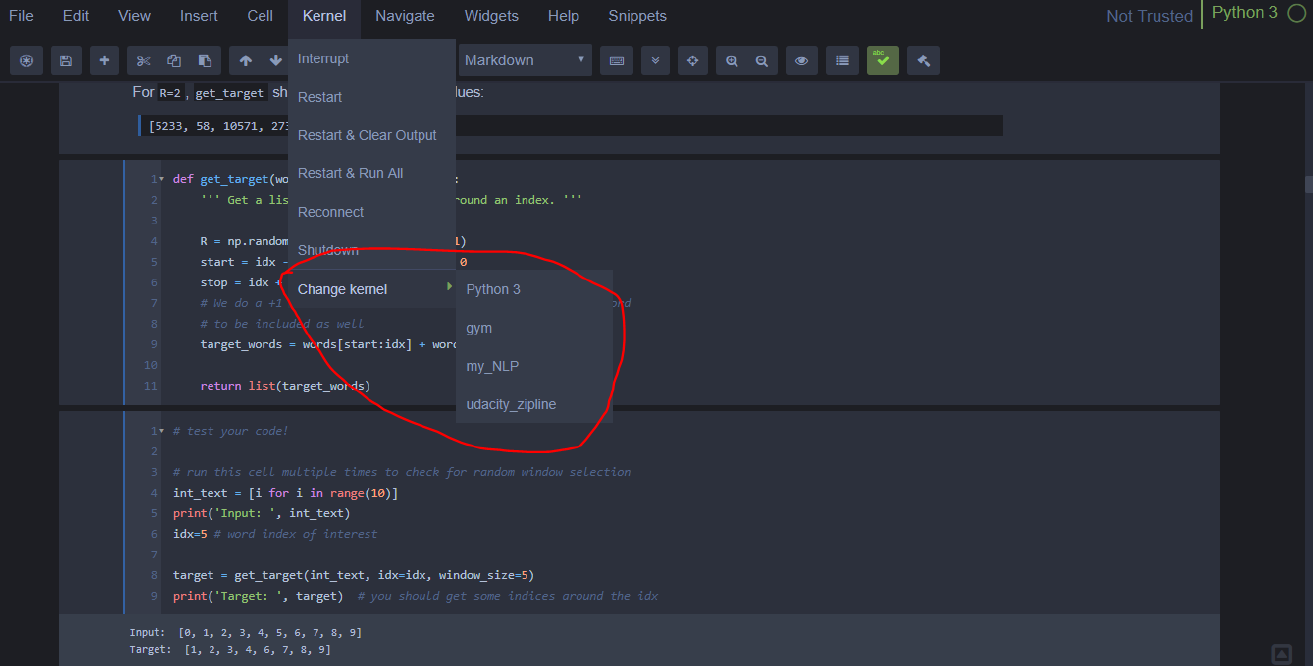Click the 'Target: [1, 2, 3, 4, 6...' output line
Image resolution: width=1313 pixels, height=666 pixels.
coord(230,650)
